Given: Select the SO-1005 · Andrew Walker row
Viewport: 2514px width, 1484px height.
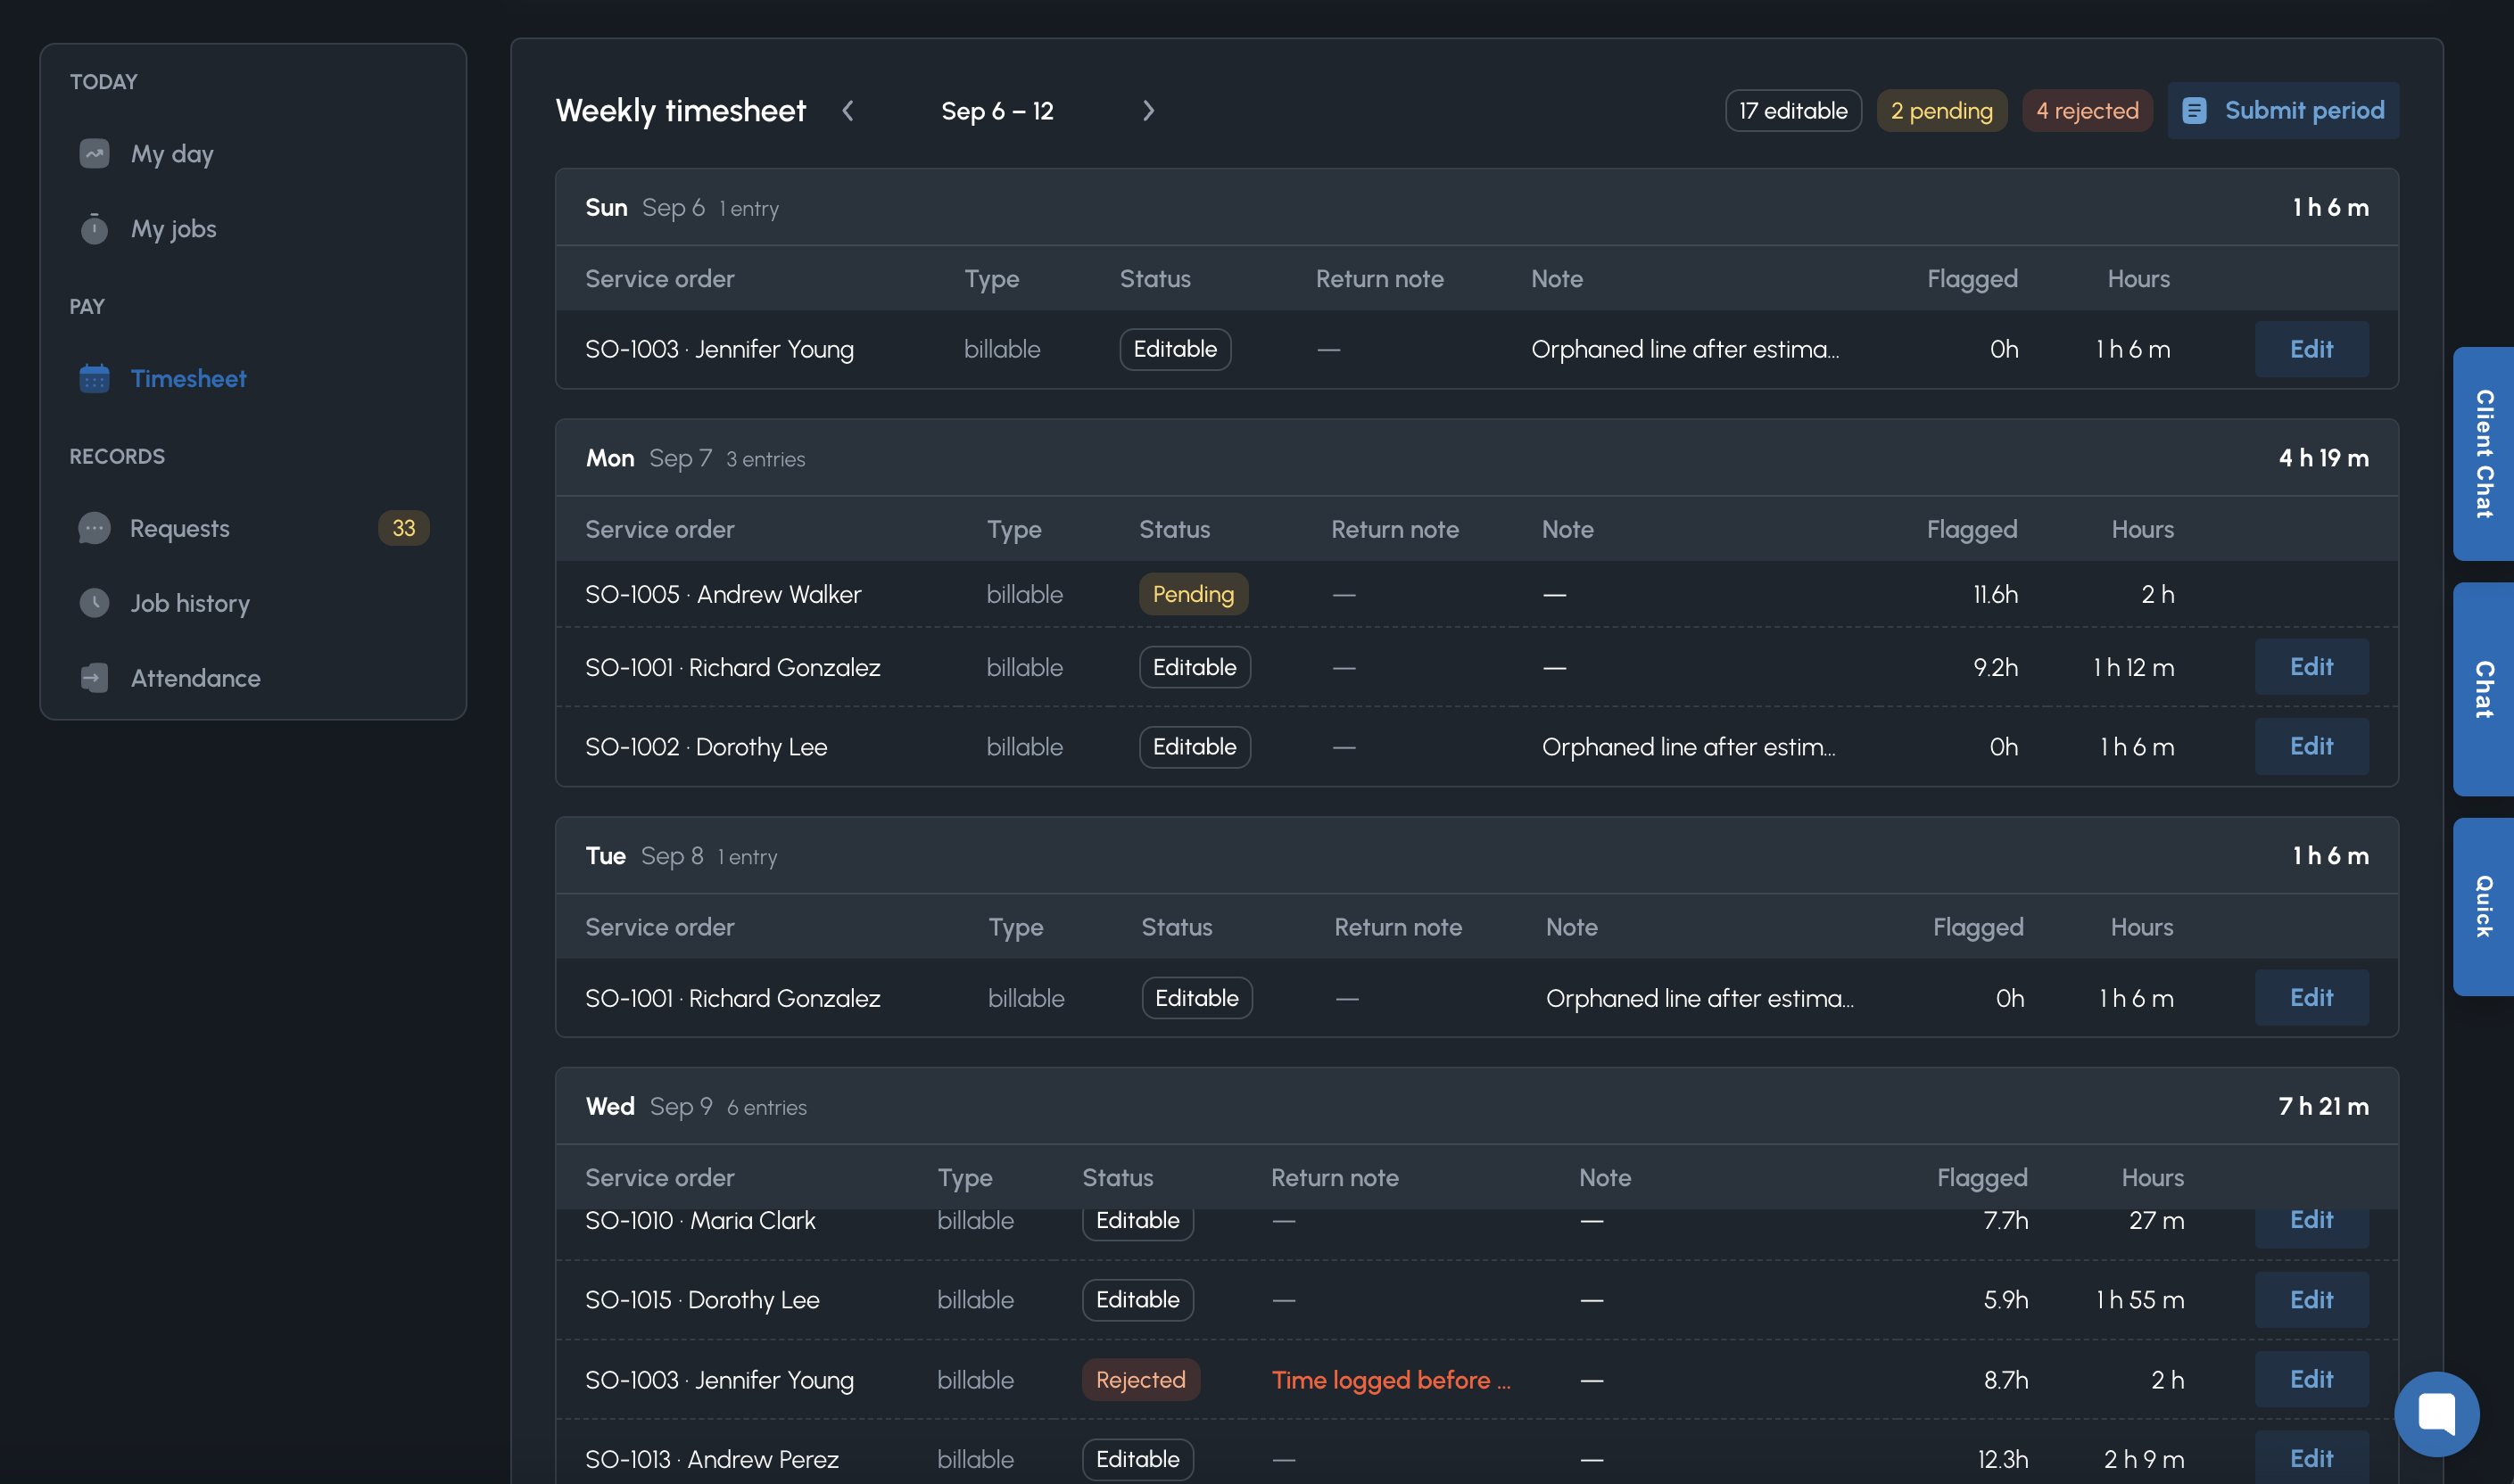Looking at the screenshot, I should coord(1477,594).
